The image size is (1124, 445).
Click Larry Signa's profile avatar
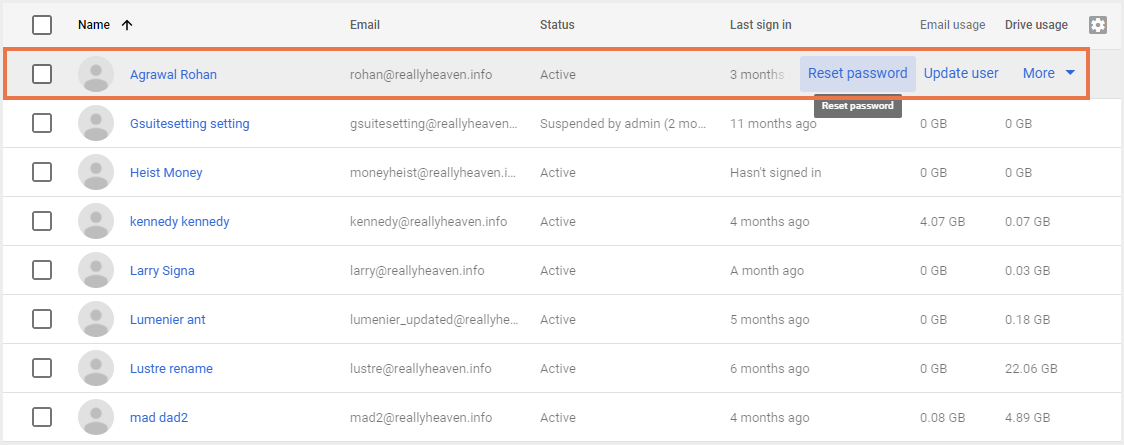[x=96, y=271]
